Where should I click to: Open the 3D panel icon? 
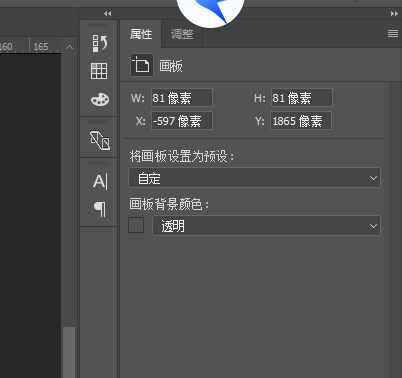(x=100, y=140)
